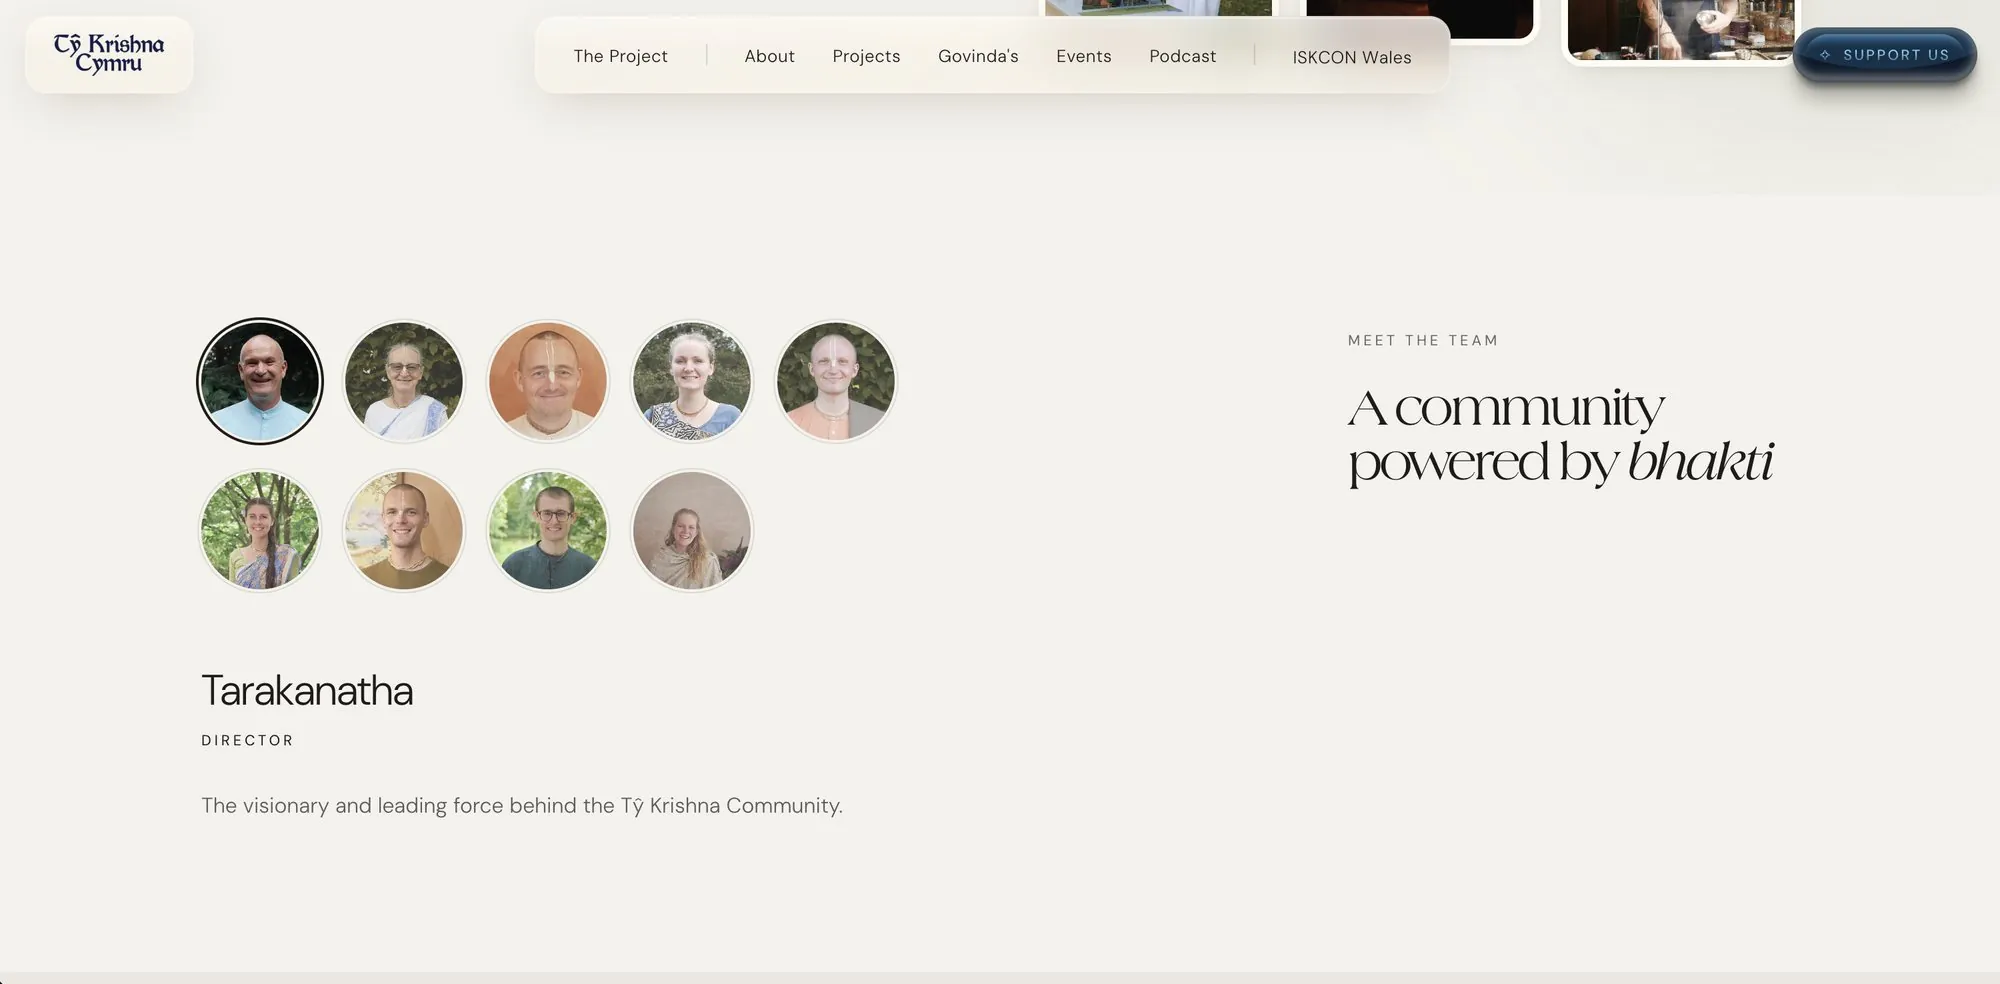The width and height of the screenshot is (2000, 984).
Task: Click the Tarakanatha name heading
Action: (307, 691)
